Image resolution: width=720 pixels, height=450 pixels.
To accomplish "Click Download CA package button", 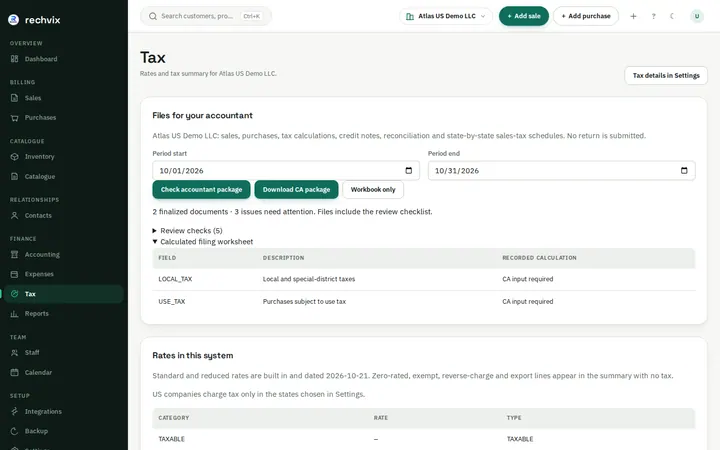I will pyautogui.click(x=296, y=190).
